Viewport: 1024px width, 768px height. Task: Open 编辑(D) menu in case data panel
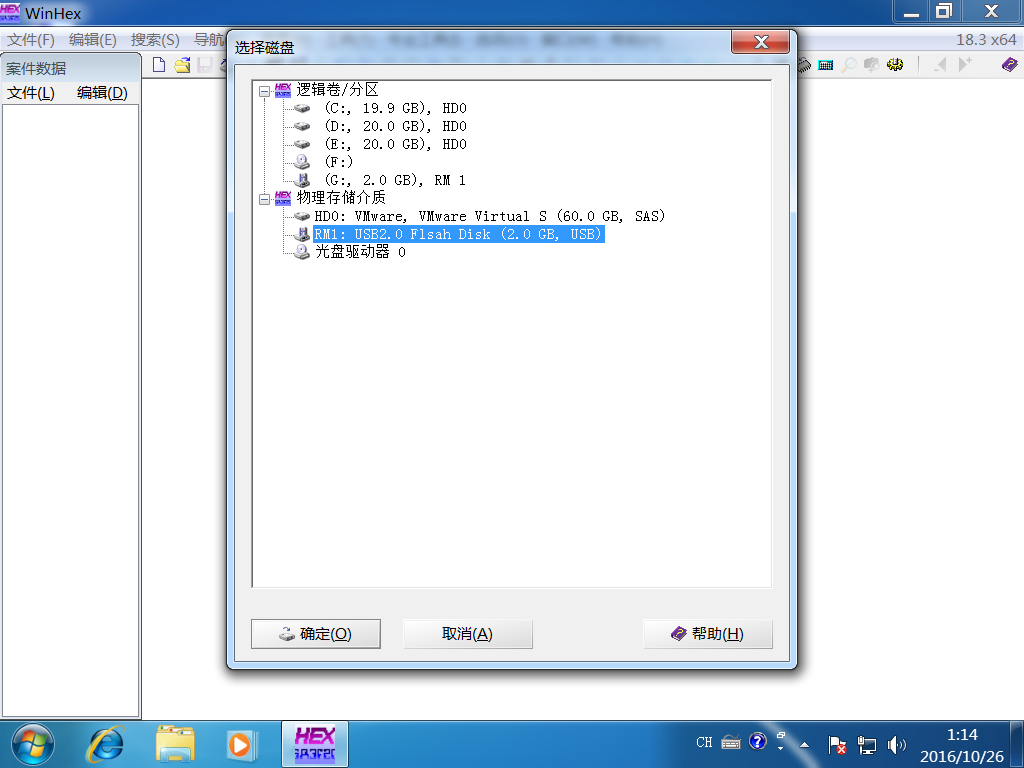[x=102, y=93]
